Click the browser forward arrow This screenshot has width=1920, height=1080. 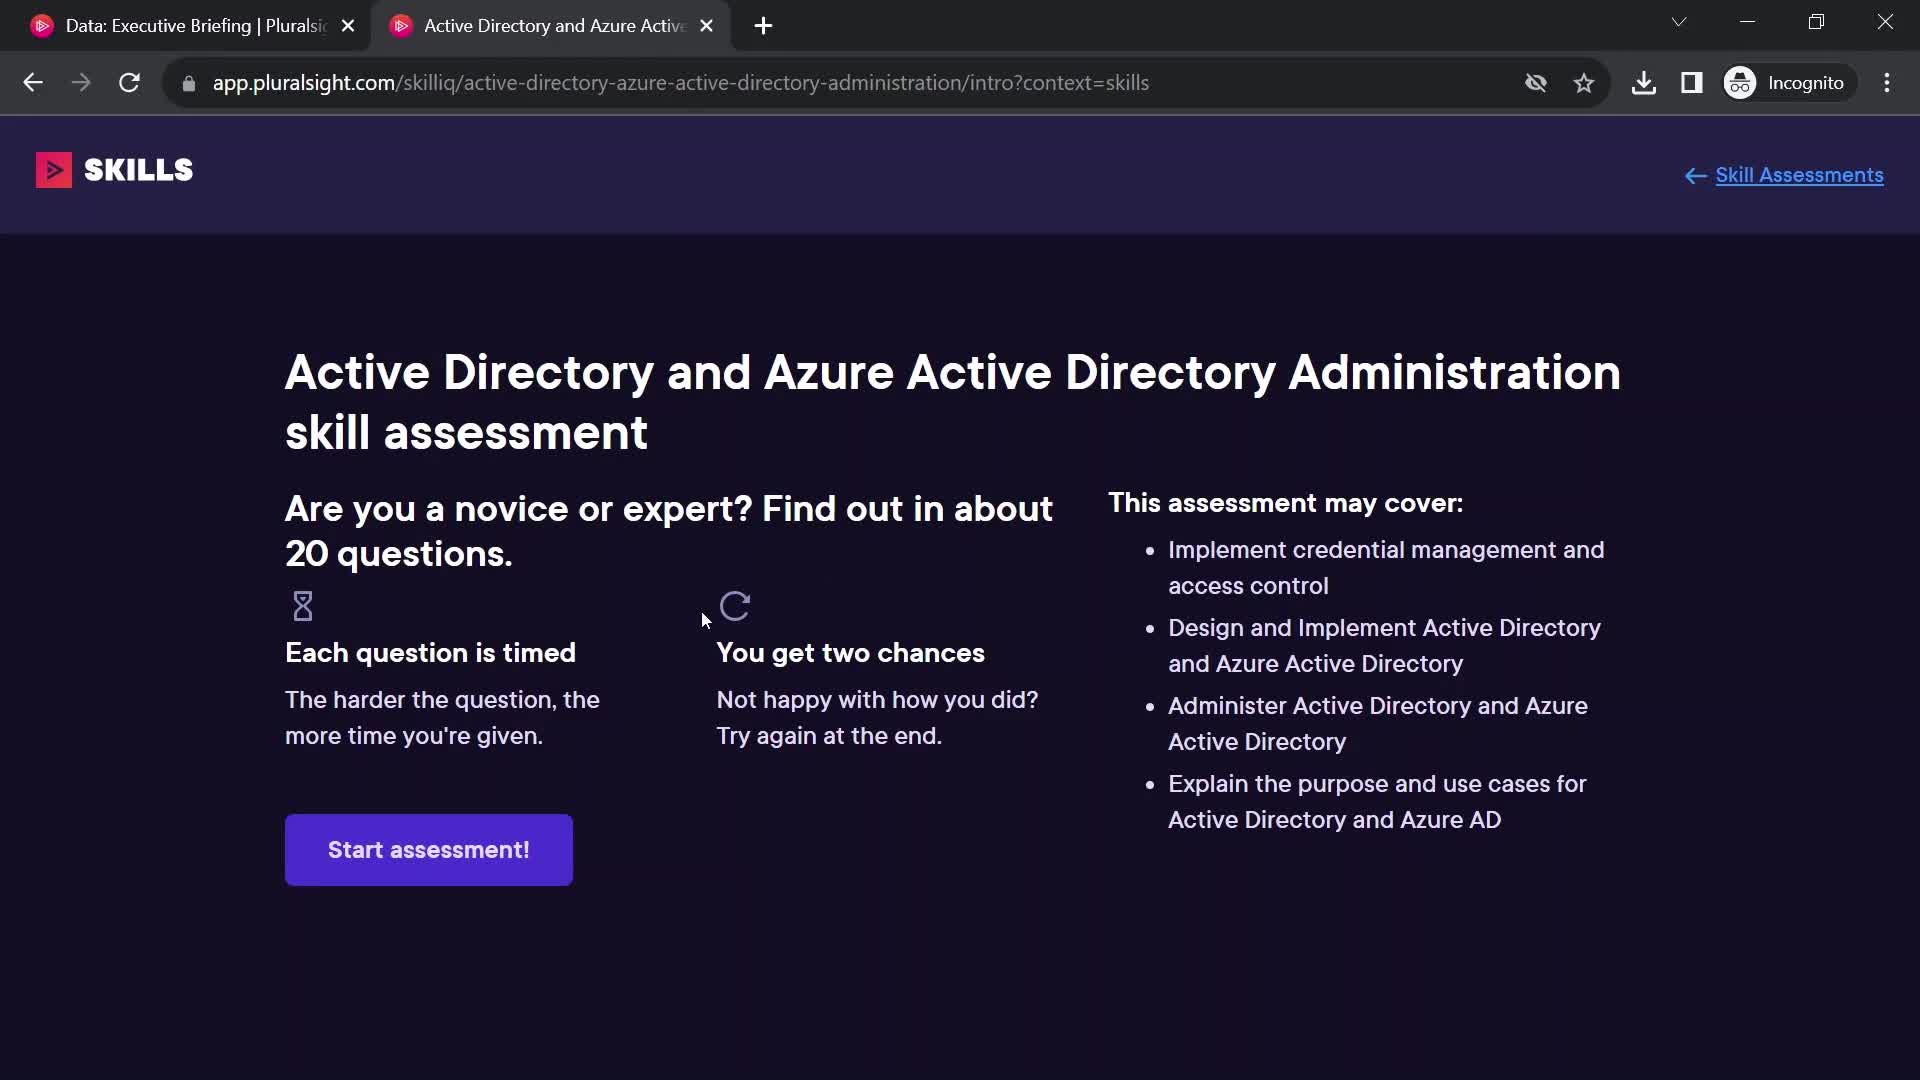click(x=81, y=83)
